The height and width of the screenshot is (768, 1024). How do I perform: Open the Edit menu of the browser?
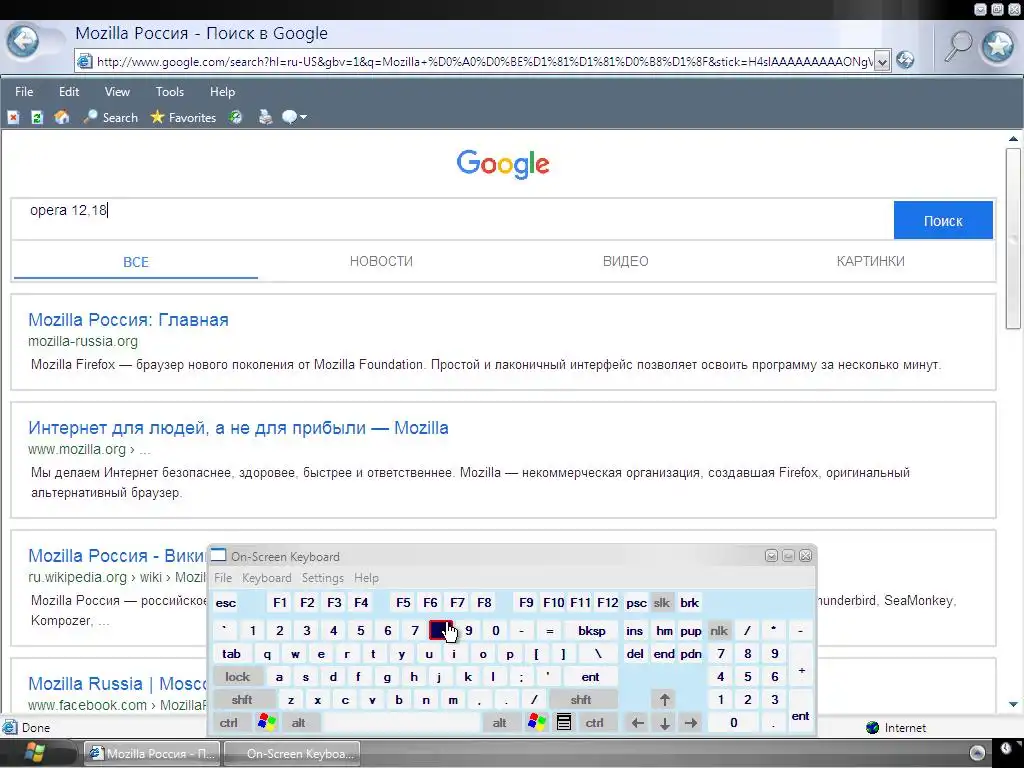click(69, 92)
